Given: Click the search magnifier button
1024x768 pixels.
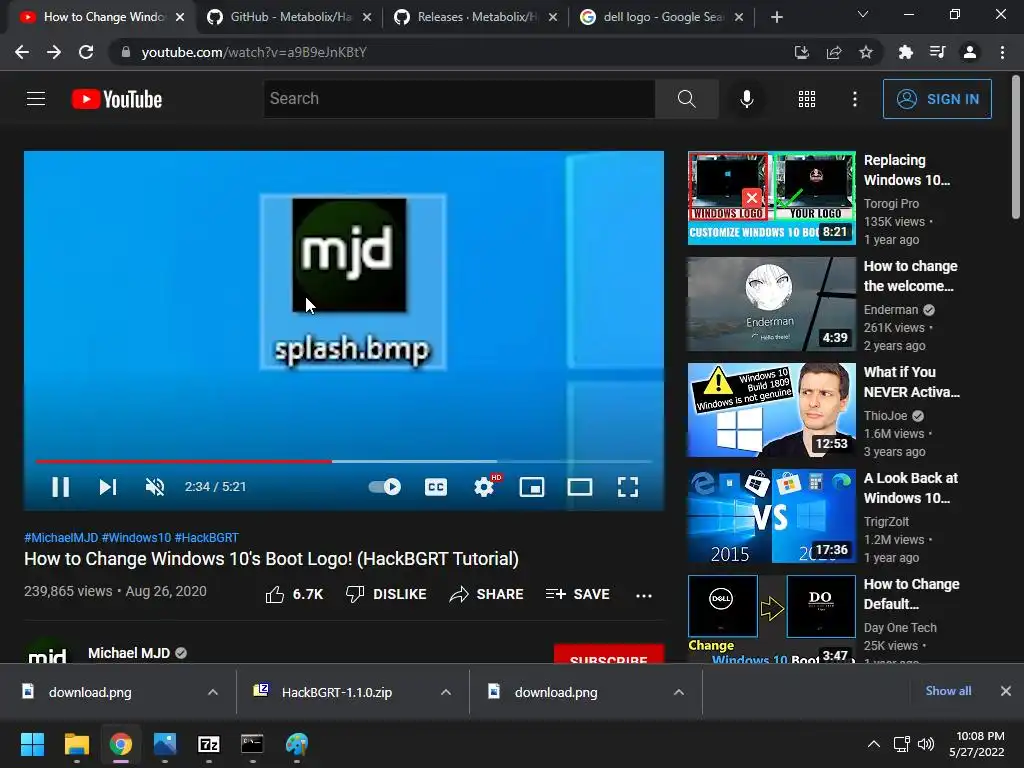Looking at the screenshot, I should [686, 99].
